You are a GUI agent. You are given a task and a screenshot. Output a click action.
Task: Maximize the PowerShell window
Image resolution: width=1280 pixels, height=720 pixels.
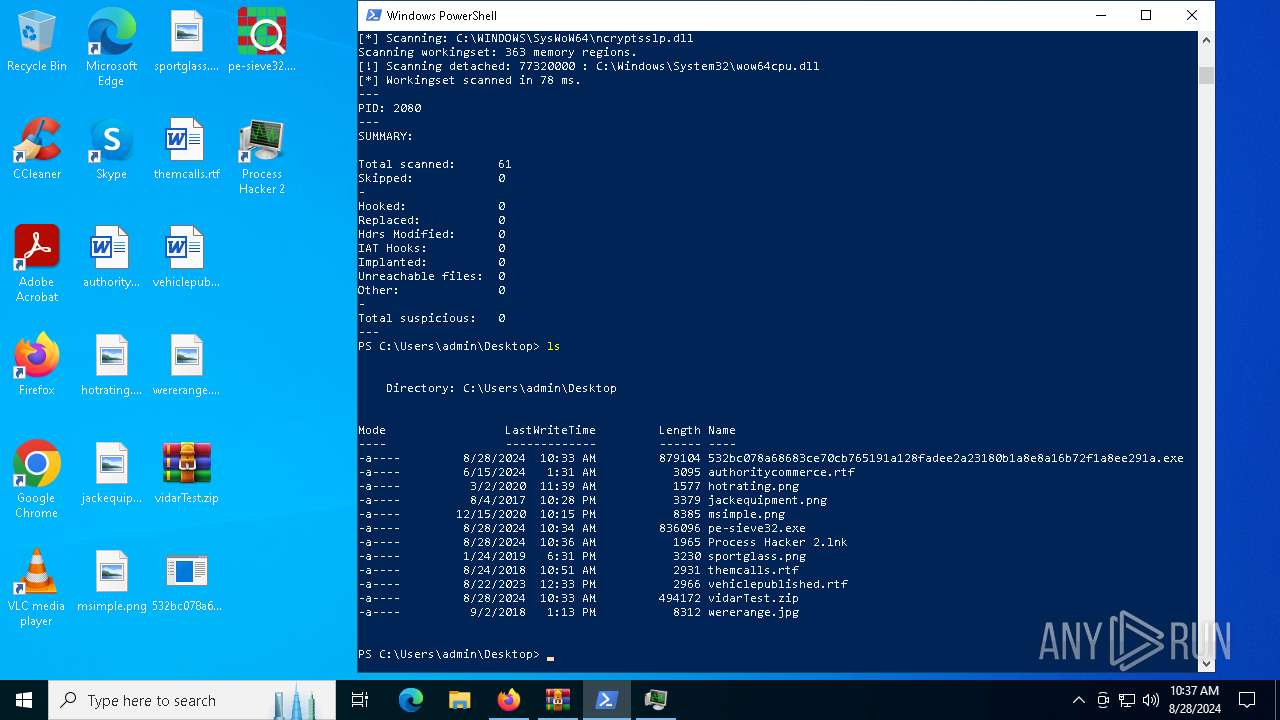tap(1146, 15)
